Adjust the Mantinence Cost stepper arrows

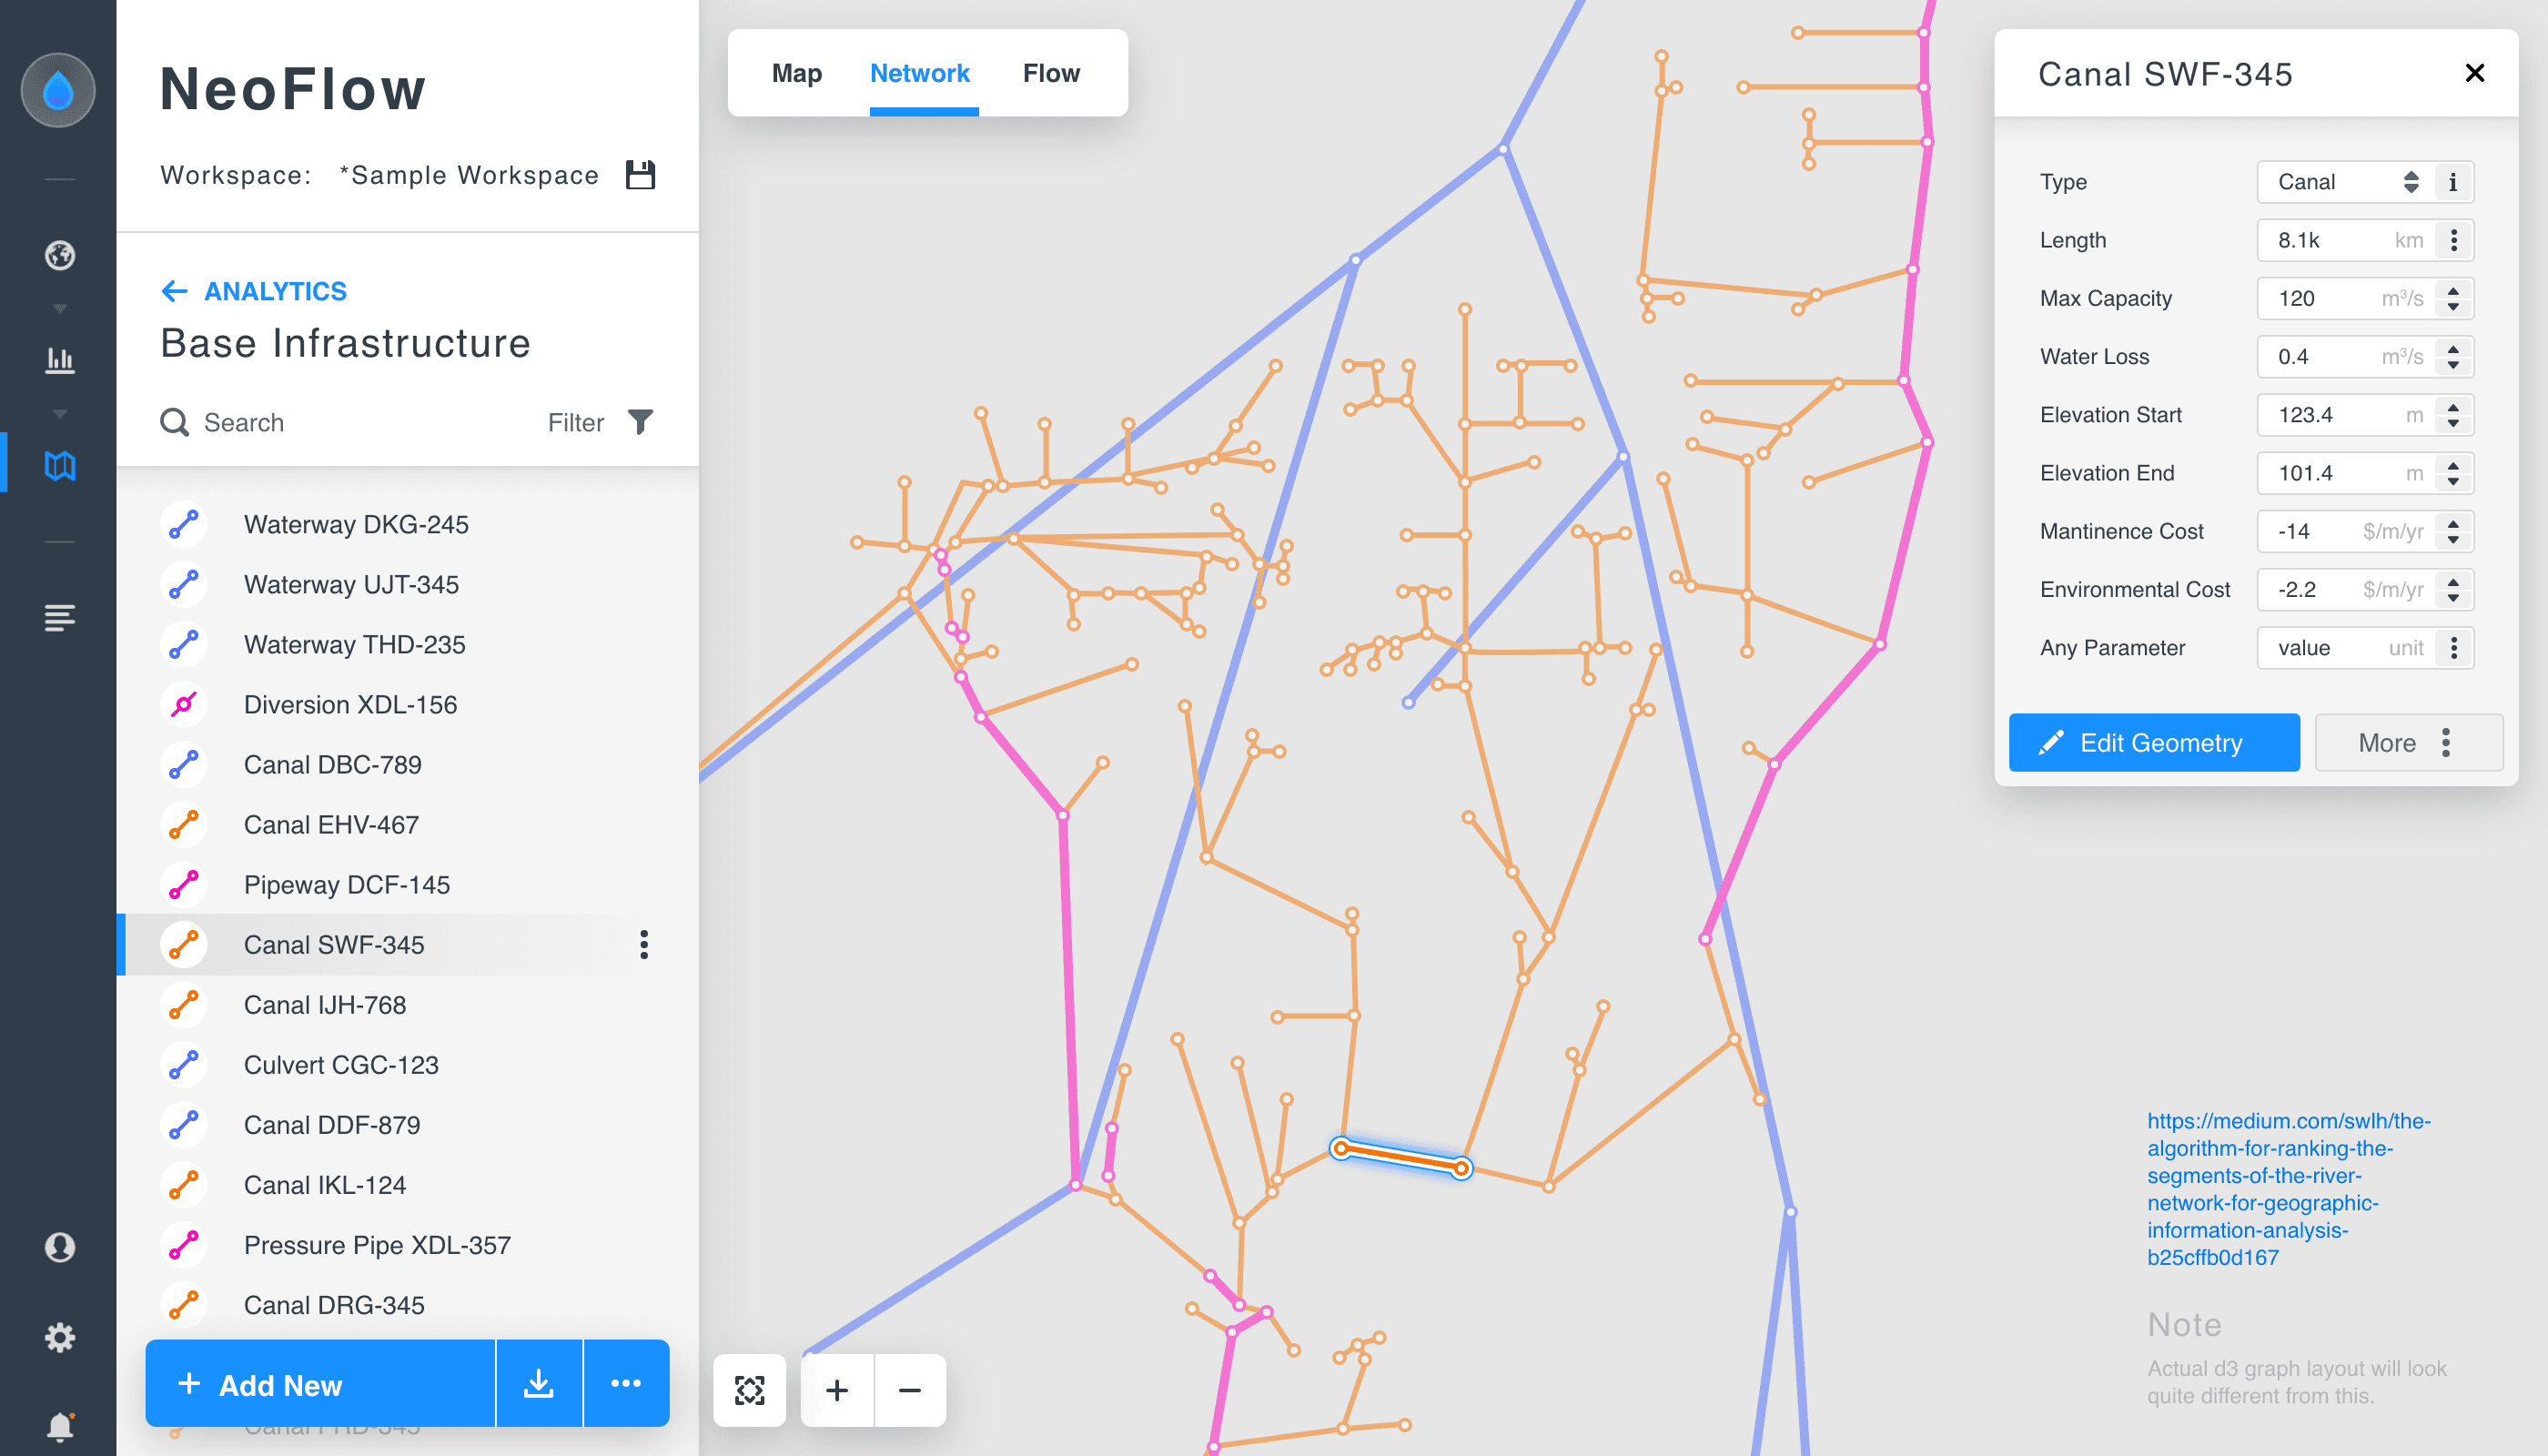point(2453,531)
